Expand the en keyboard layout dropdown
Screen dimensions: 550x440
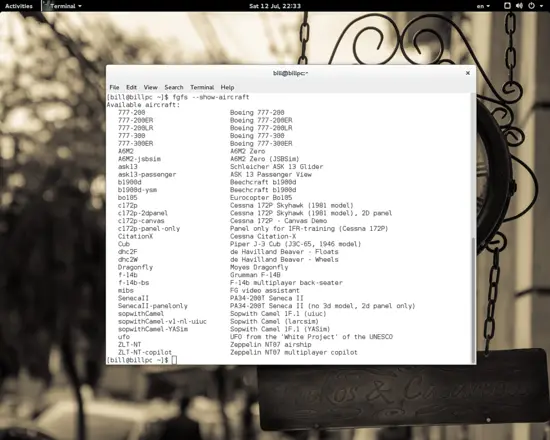(x=483, y=6)
